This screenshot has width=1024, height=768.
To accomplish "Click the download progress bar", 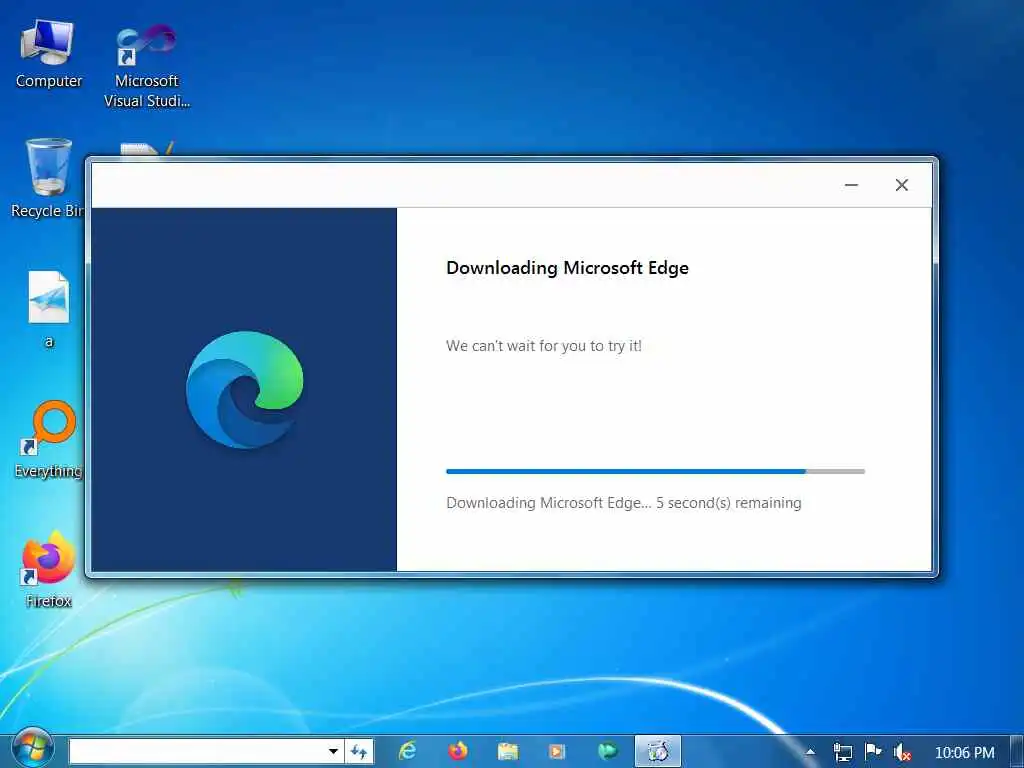I will 655,471.
